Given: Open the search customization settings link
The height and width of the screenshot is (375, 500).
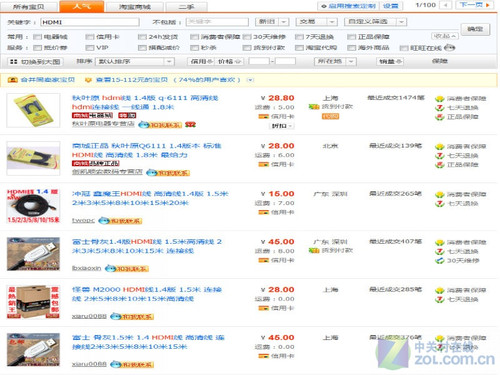Looking at the screenshot, I should (391, 6).
